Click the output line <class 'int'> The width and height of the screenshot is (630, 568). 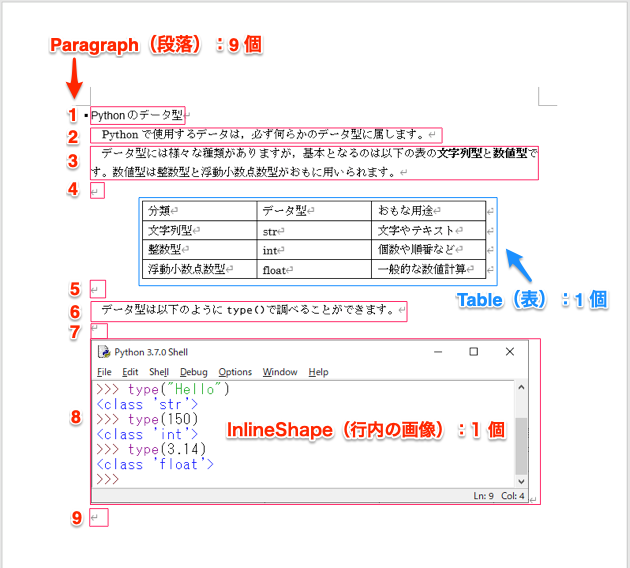(147, 434)
